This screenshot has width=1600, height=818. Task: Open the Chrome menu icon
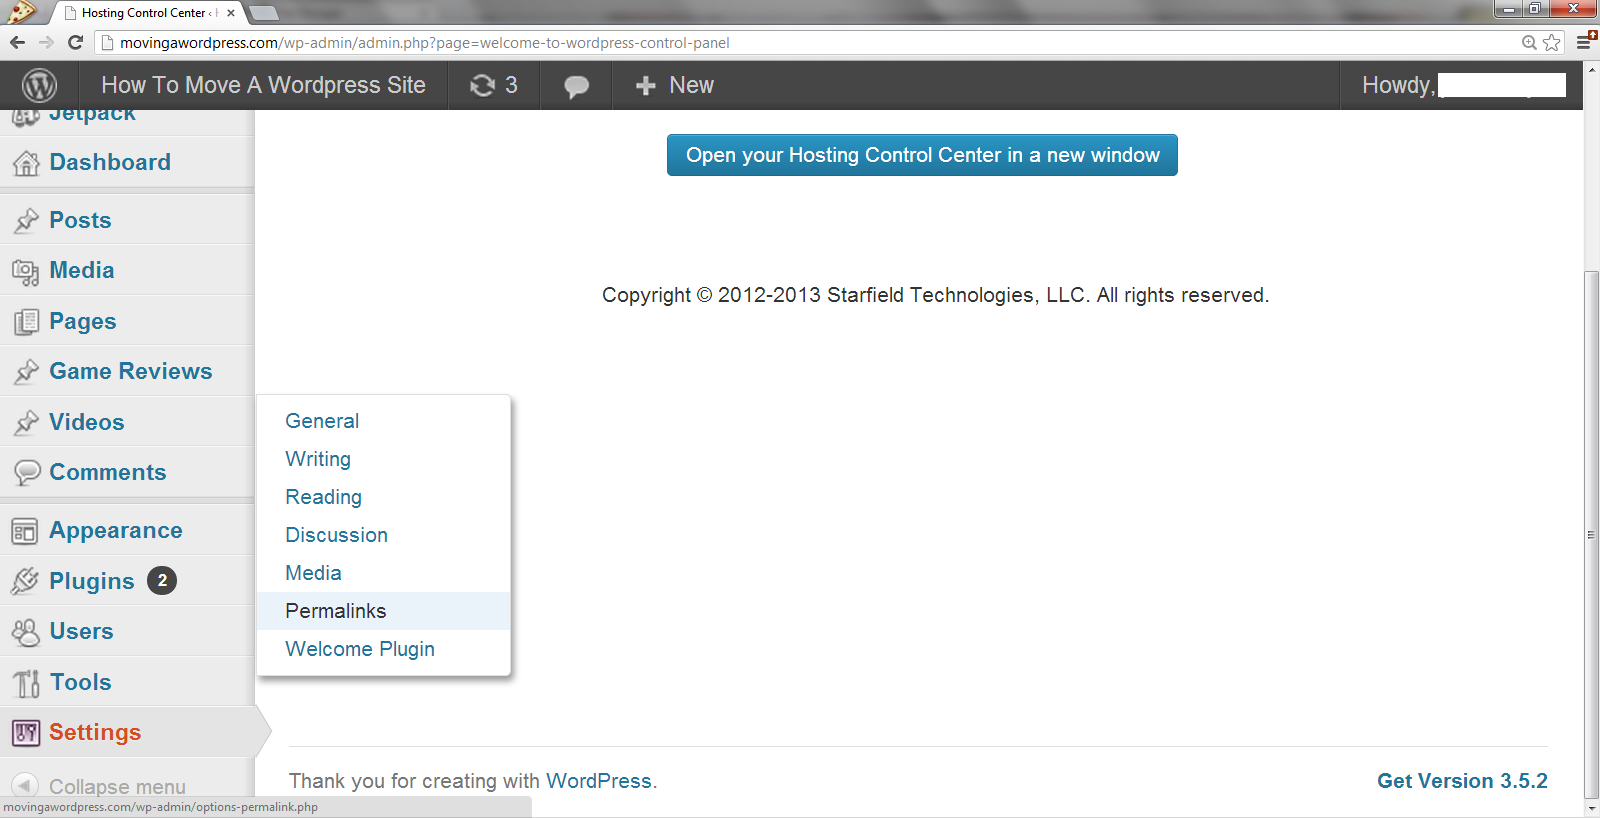(1585, 41)
